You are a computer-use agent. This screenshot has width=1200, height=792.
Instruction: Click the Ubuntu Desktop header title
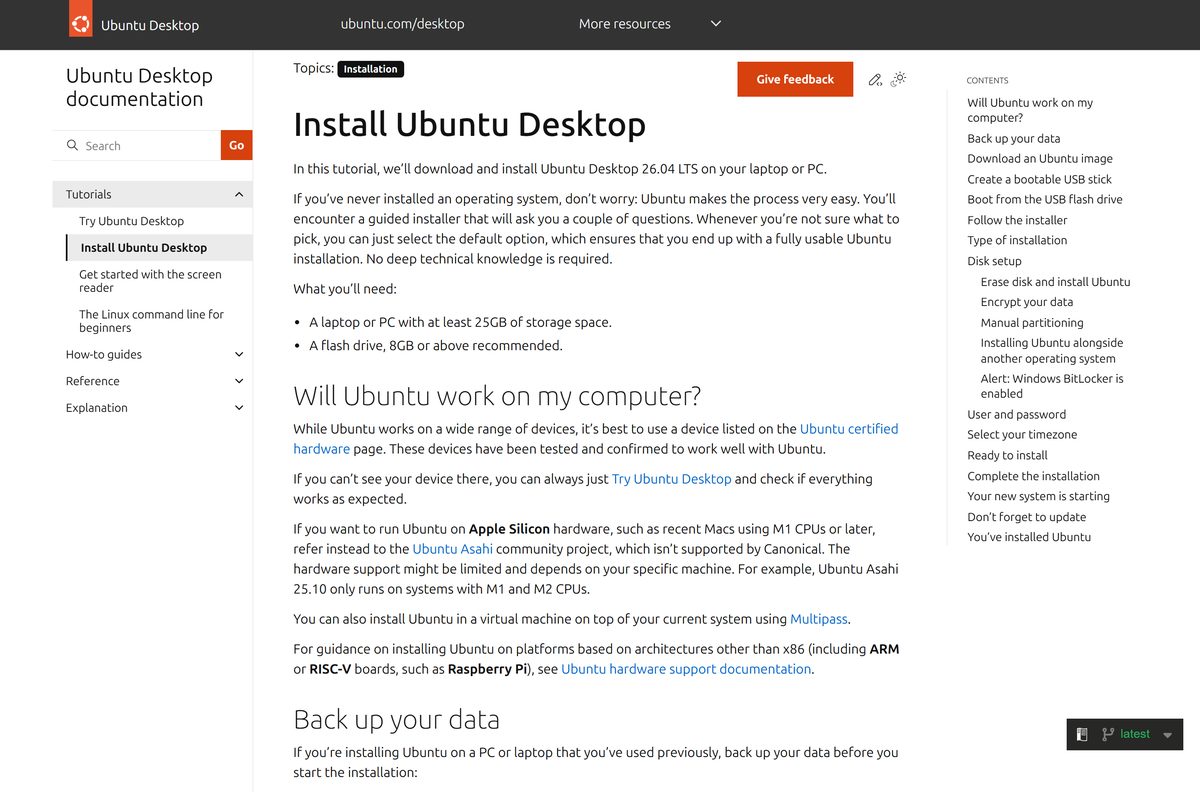pos(150,25)
